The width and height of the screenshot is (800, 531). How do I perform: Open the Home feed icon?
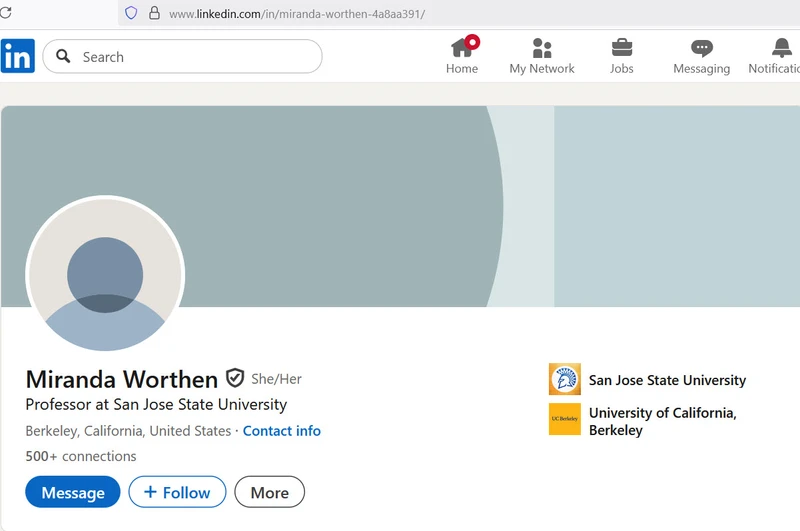[x=462, y=48]
